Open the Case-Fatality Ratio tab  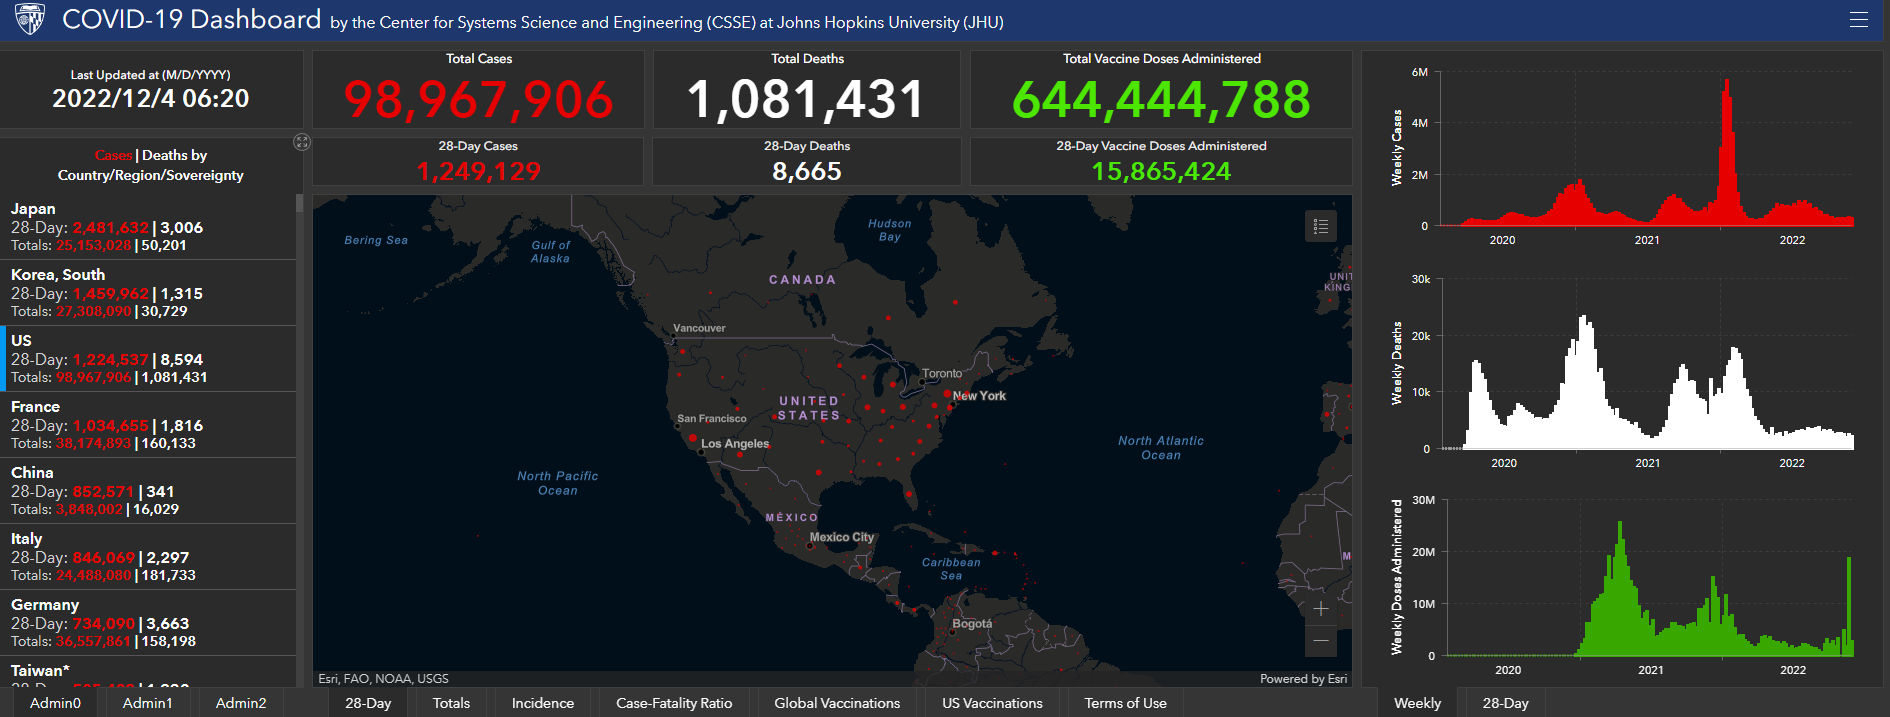[674, 703]
